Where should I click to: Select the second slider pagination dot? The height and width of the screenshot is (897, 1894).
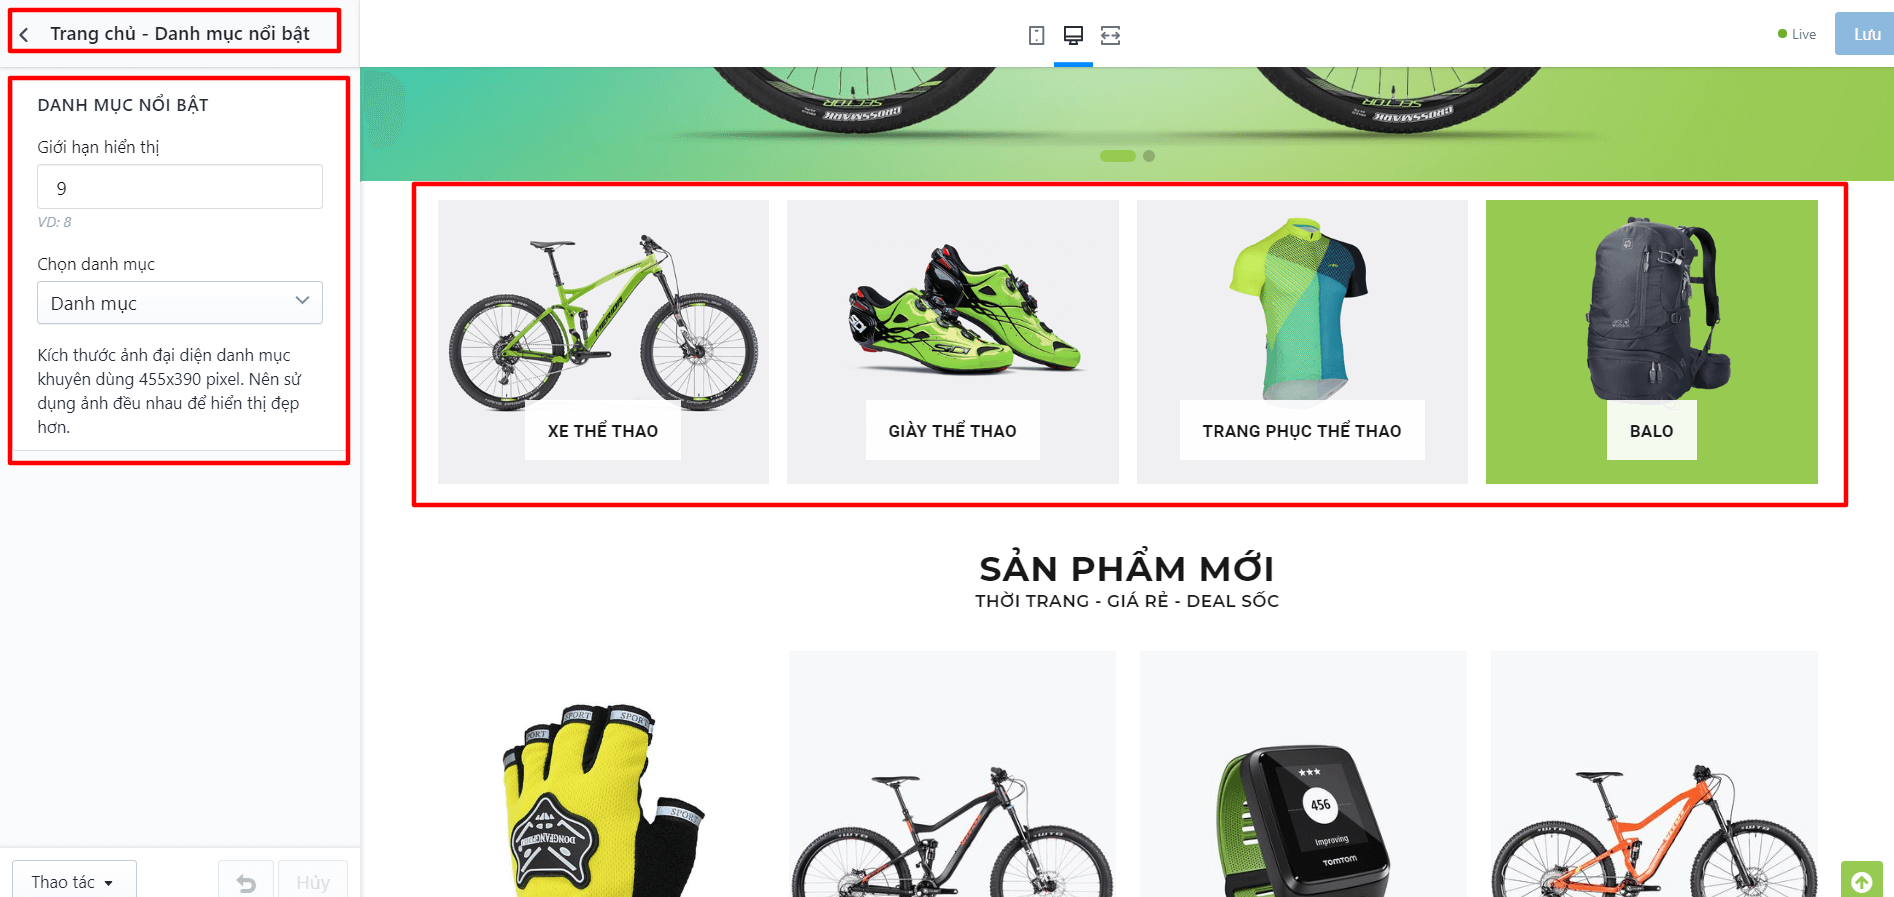point(1149,156)
